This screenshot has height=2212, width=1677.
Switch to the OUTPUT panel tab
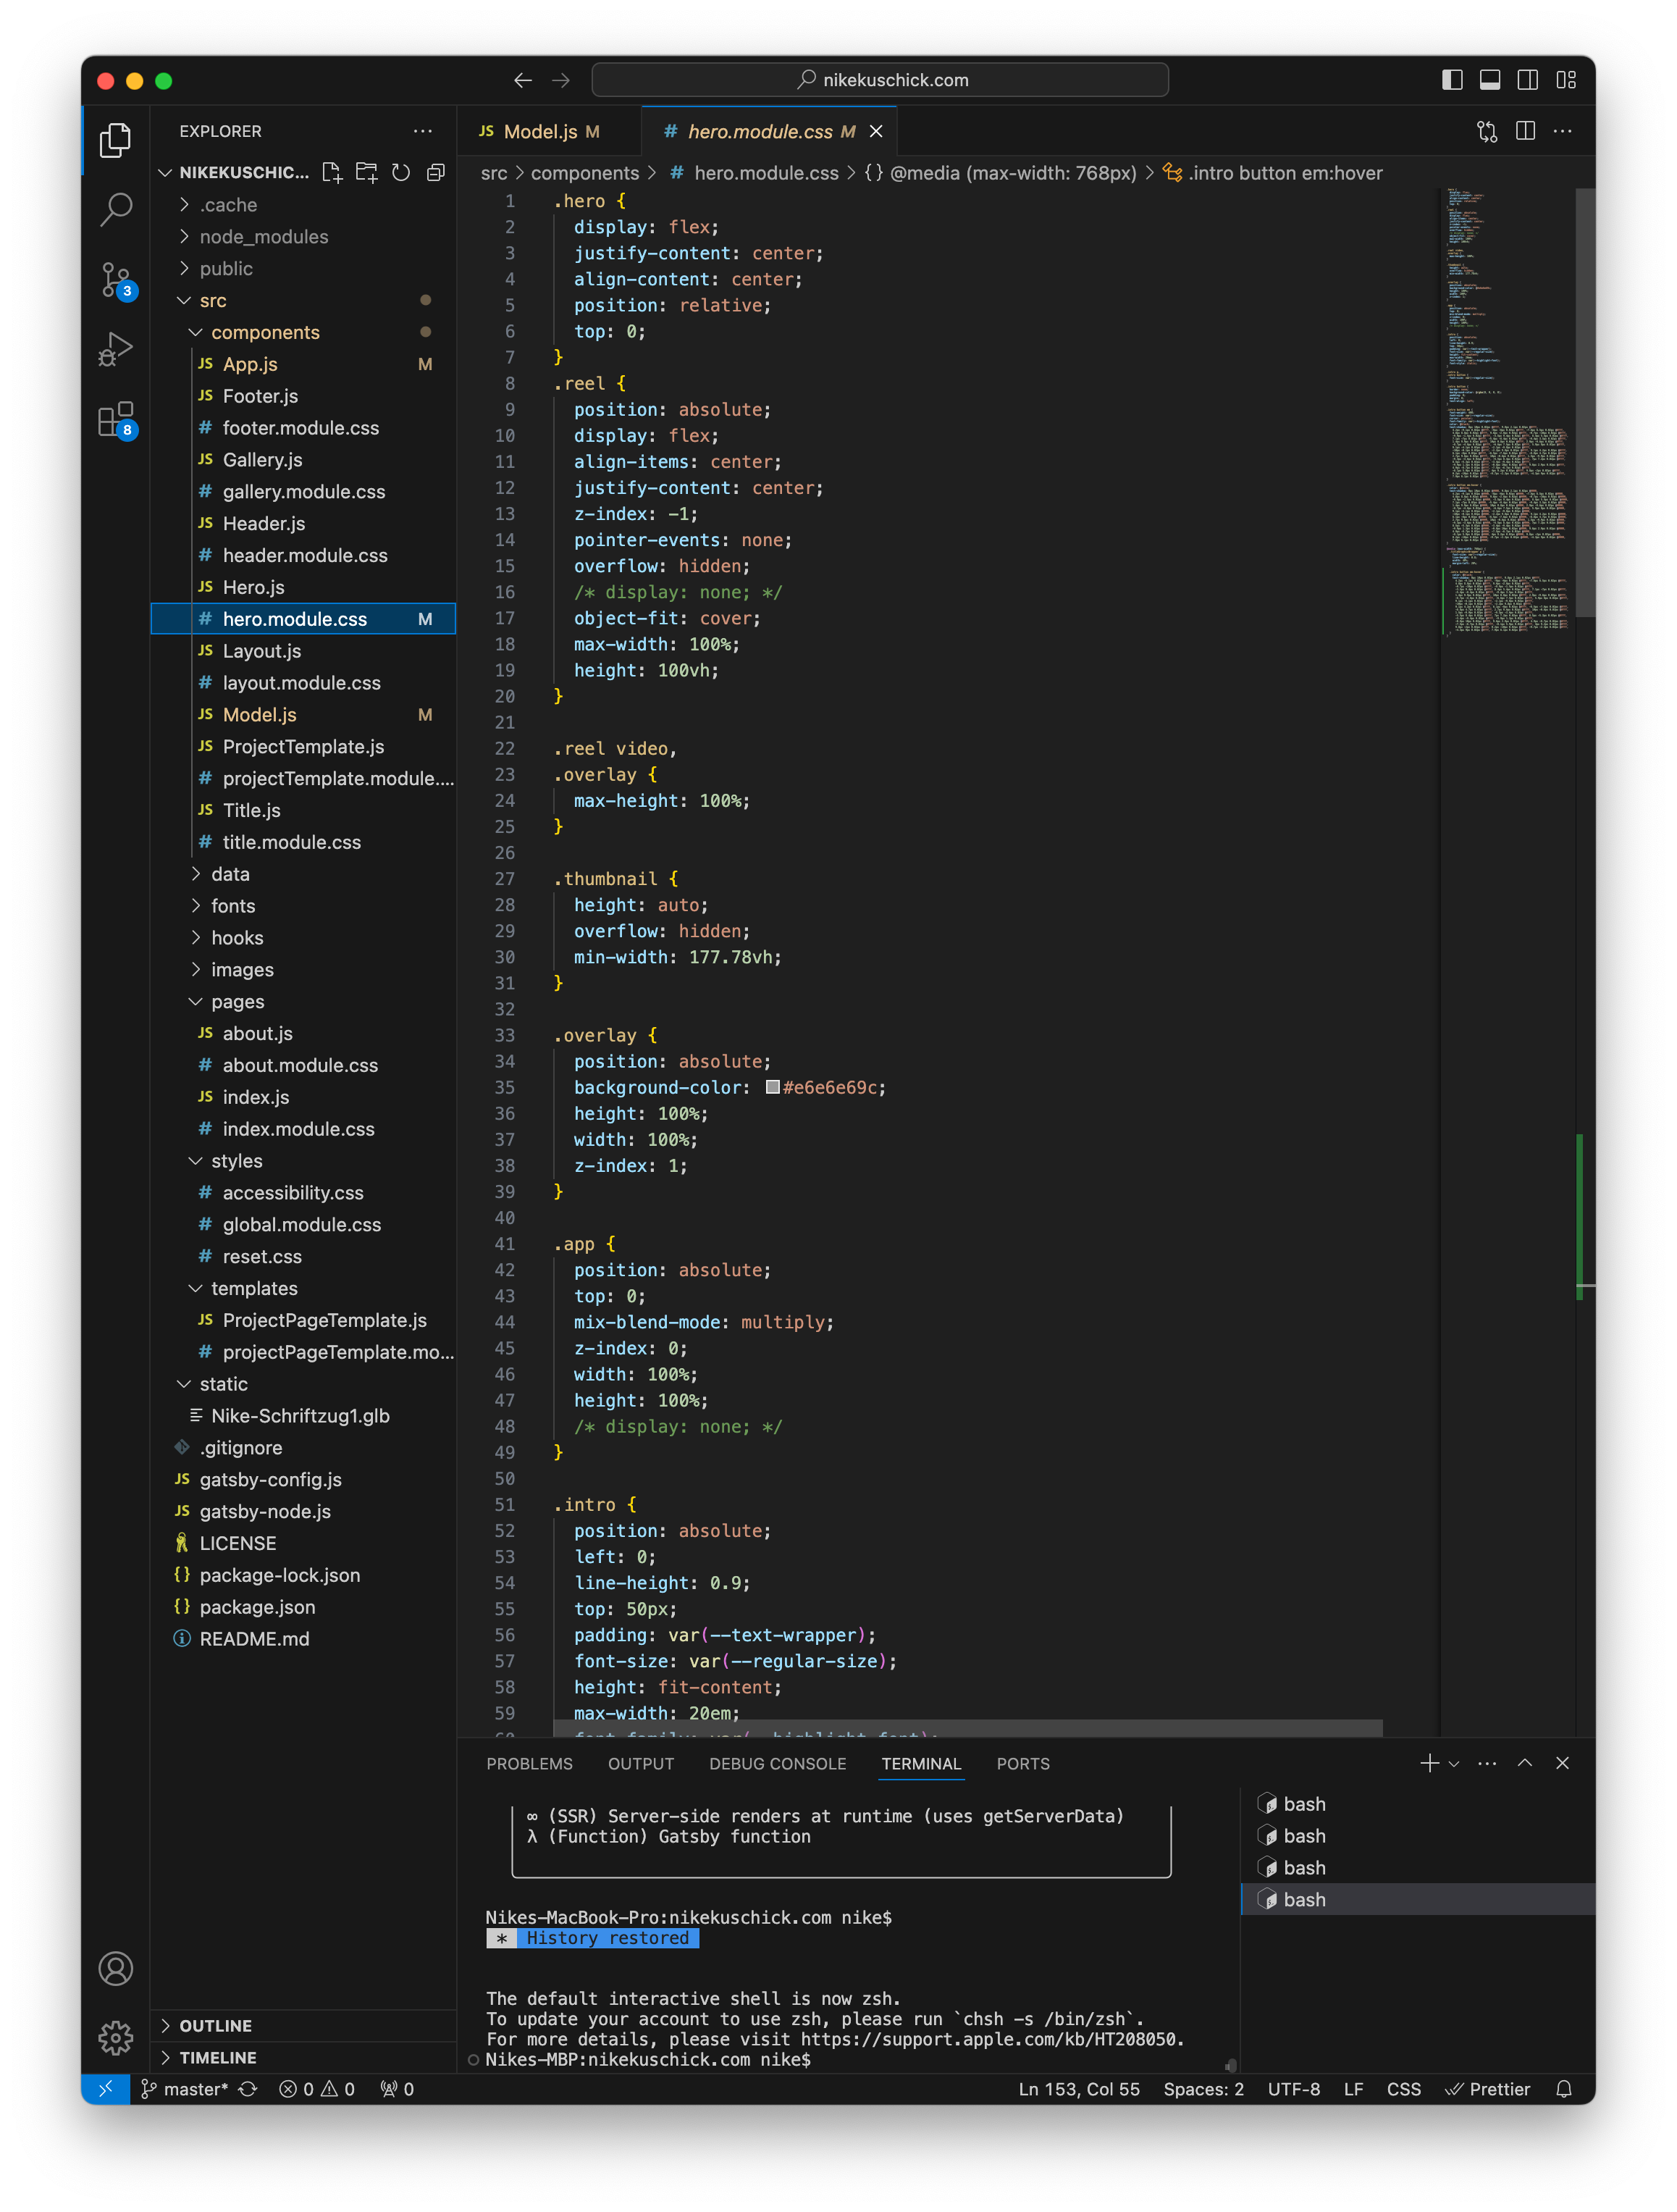coord(641,1764)
